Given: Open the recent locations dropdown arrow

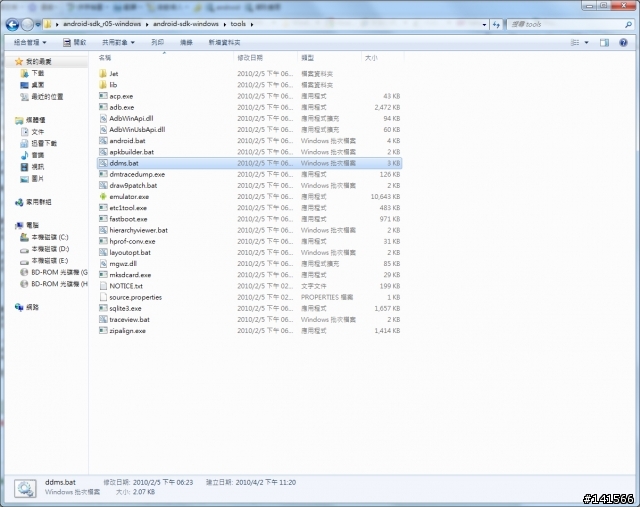Looking at the screenshot, I should tap(38, 25).
